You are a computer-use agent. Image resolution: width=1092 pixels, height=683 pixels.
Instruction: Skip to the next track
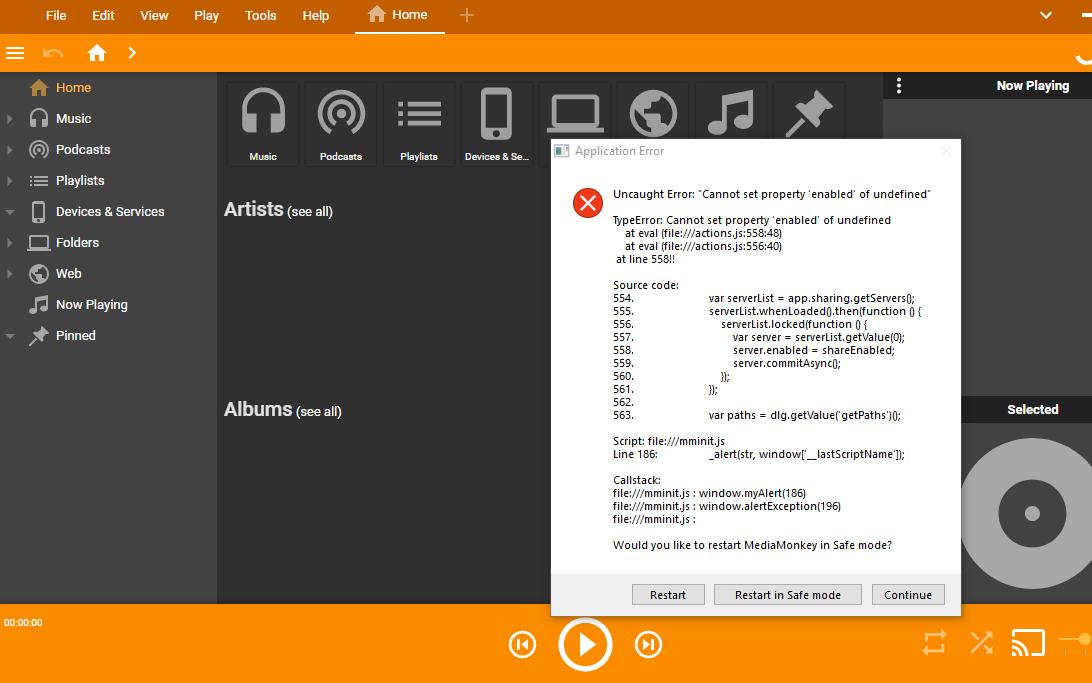tap(648, 645)
